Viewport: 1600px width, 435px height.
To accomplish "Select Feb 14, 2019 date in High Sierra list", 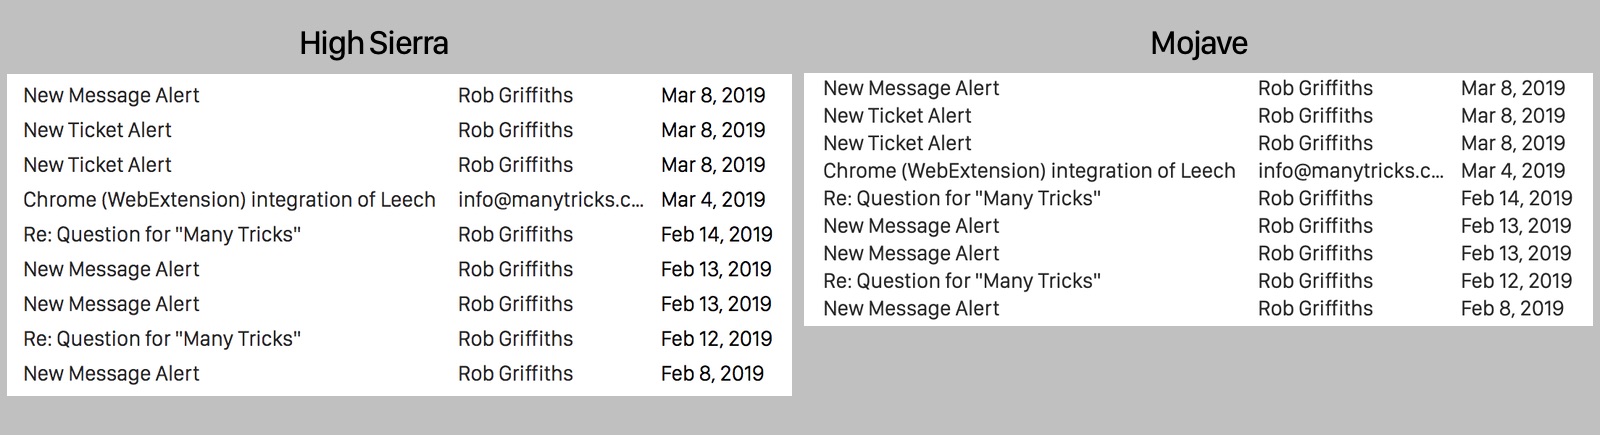I will (717, 235).
